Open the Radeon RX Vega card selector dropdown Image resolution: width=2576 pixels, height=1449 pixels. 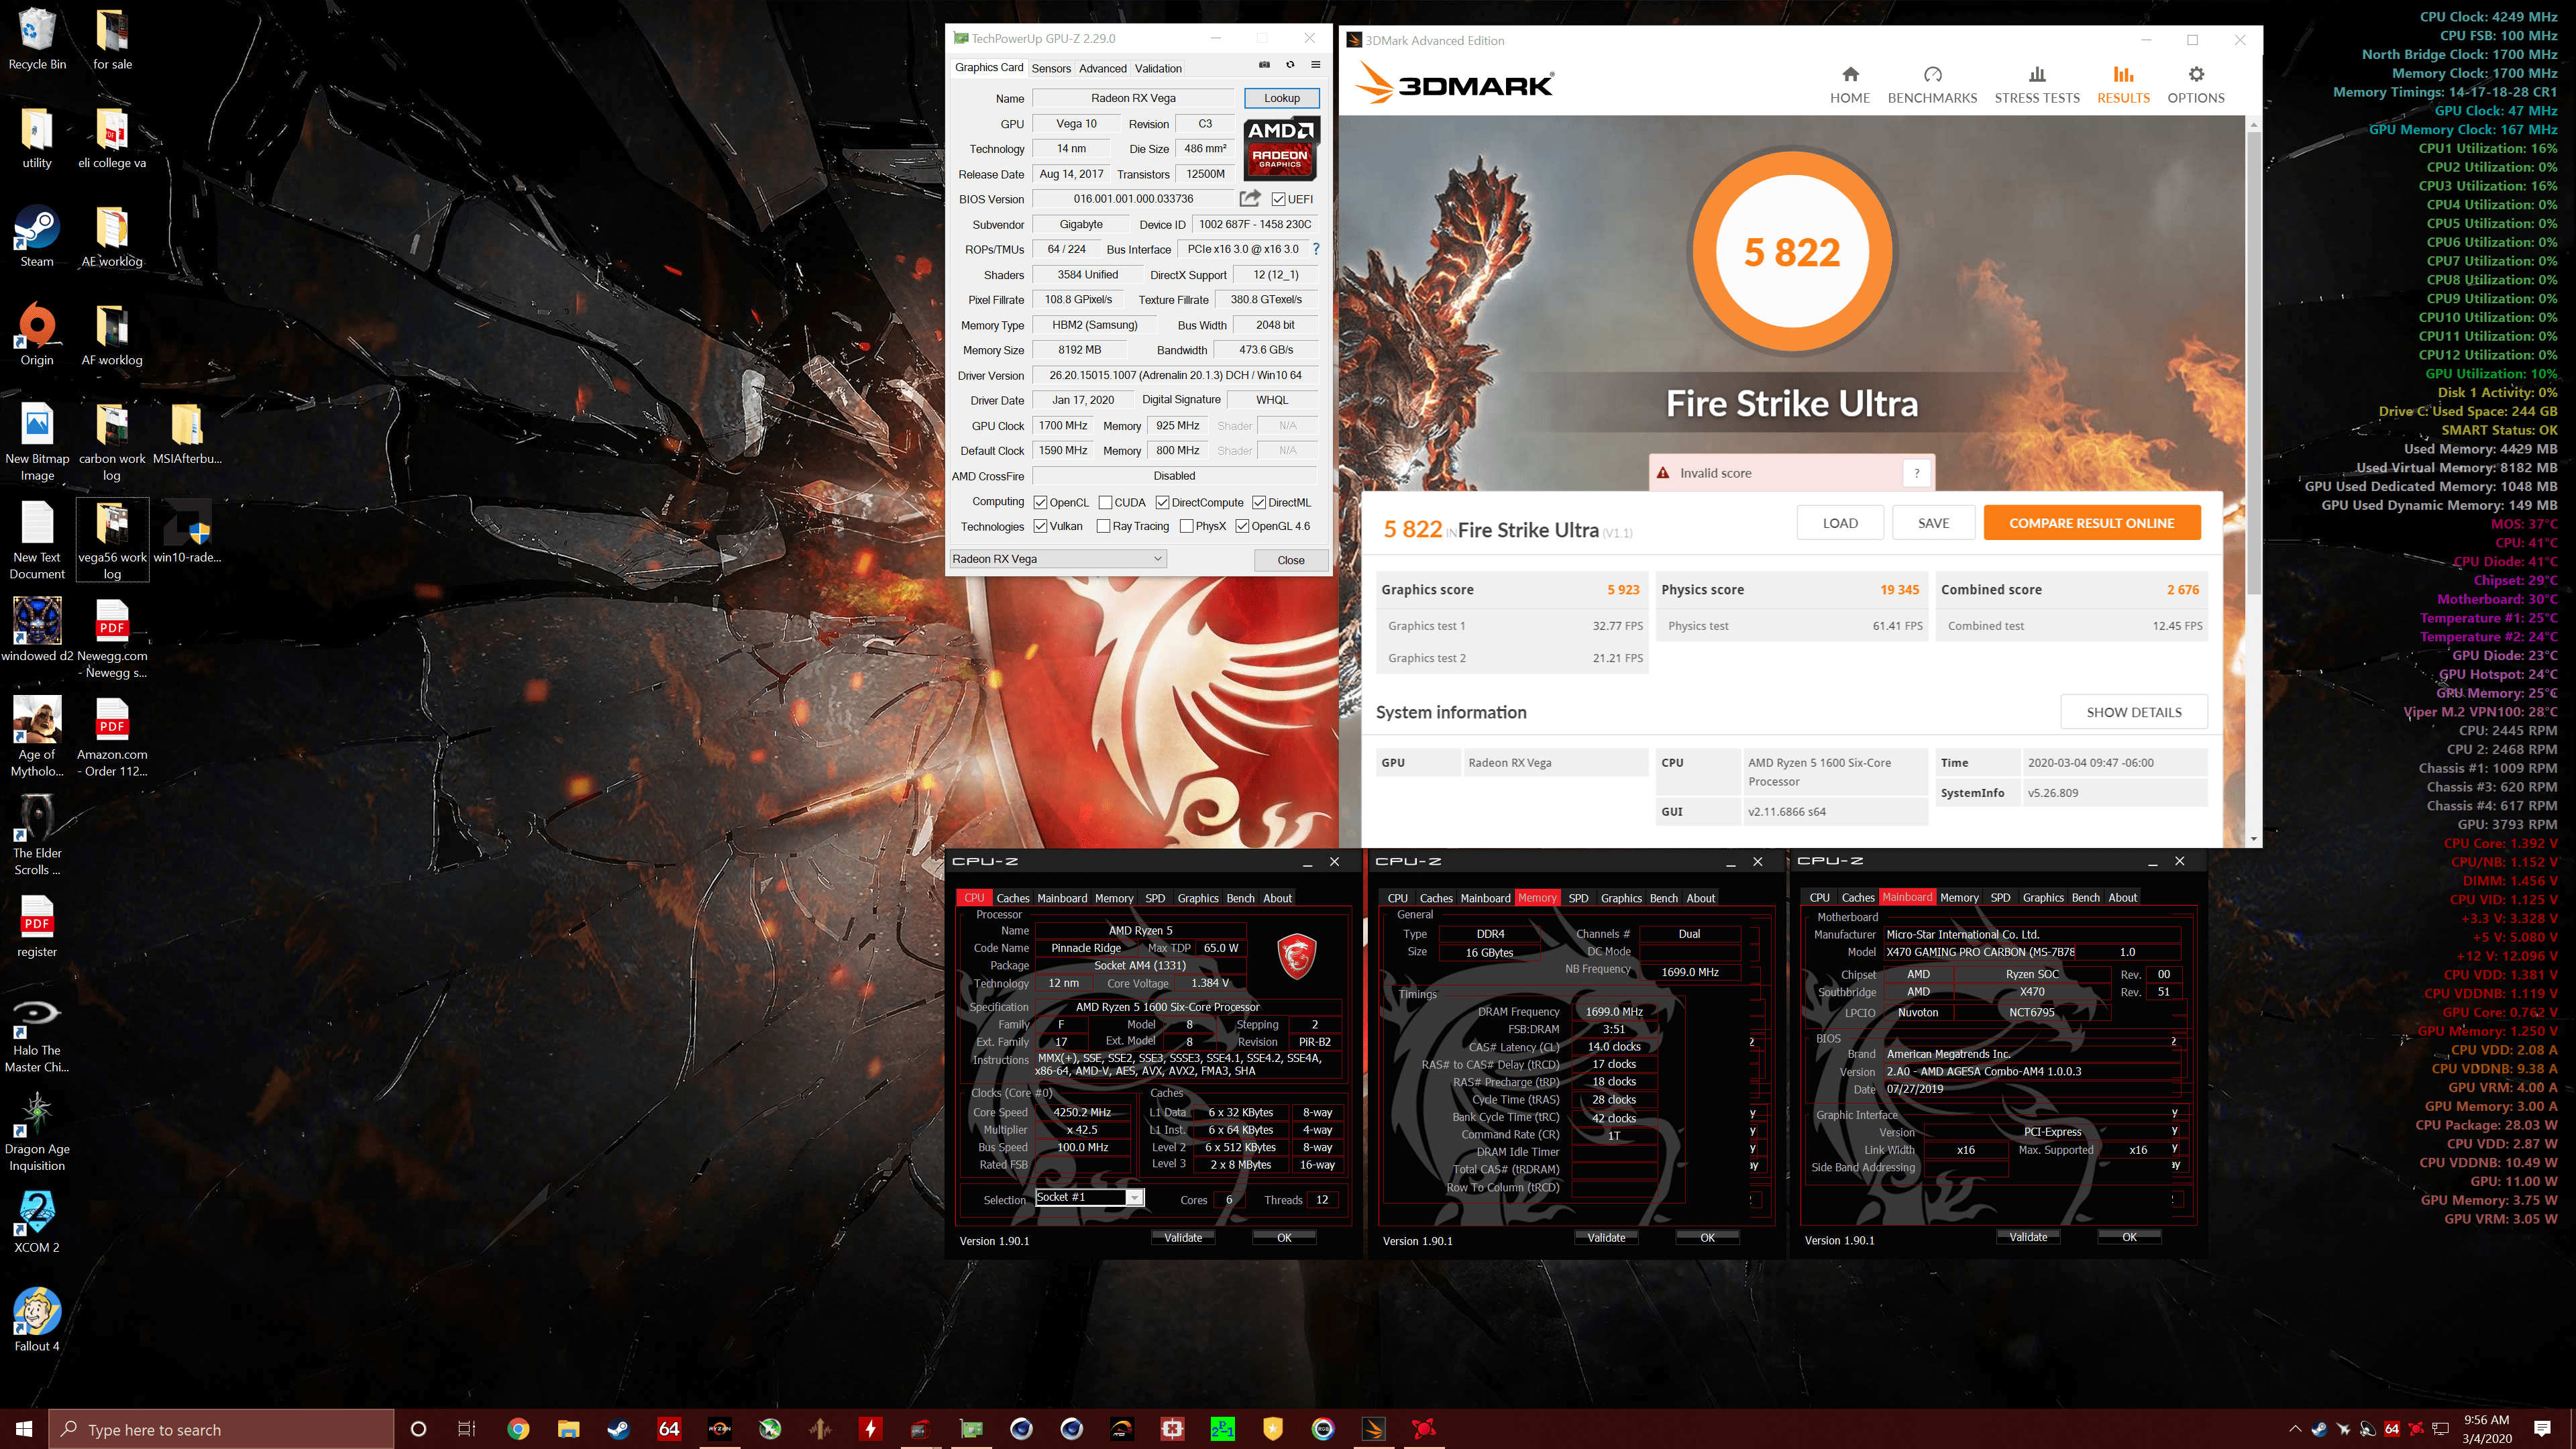(1156, 559)
